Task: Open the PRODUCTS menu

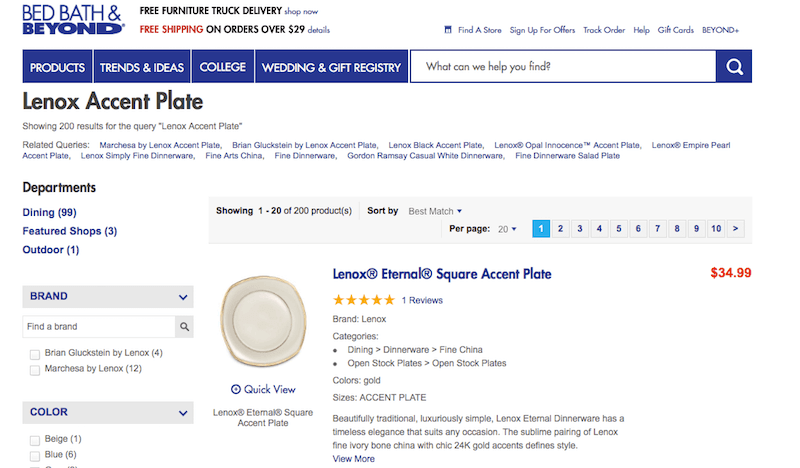Action: (x=57, y=66)
